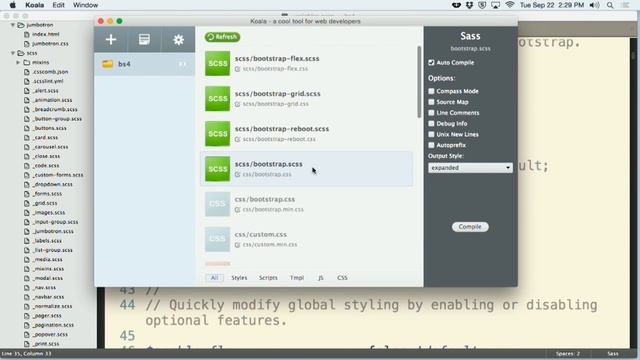Viewport: 640px width, 360px height.
Task: Open Output Style expanded dropdown
Action: coord(470,168)
